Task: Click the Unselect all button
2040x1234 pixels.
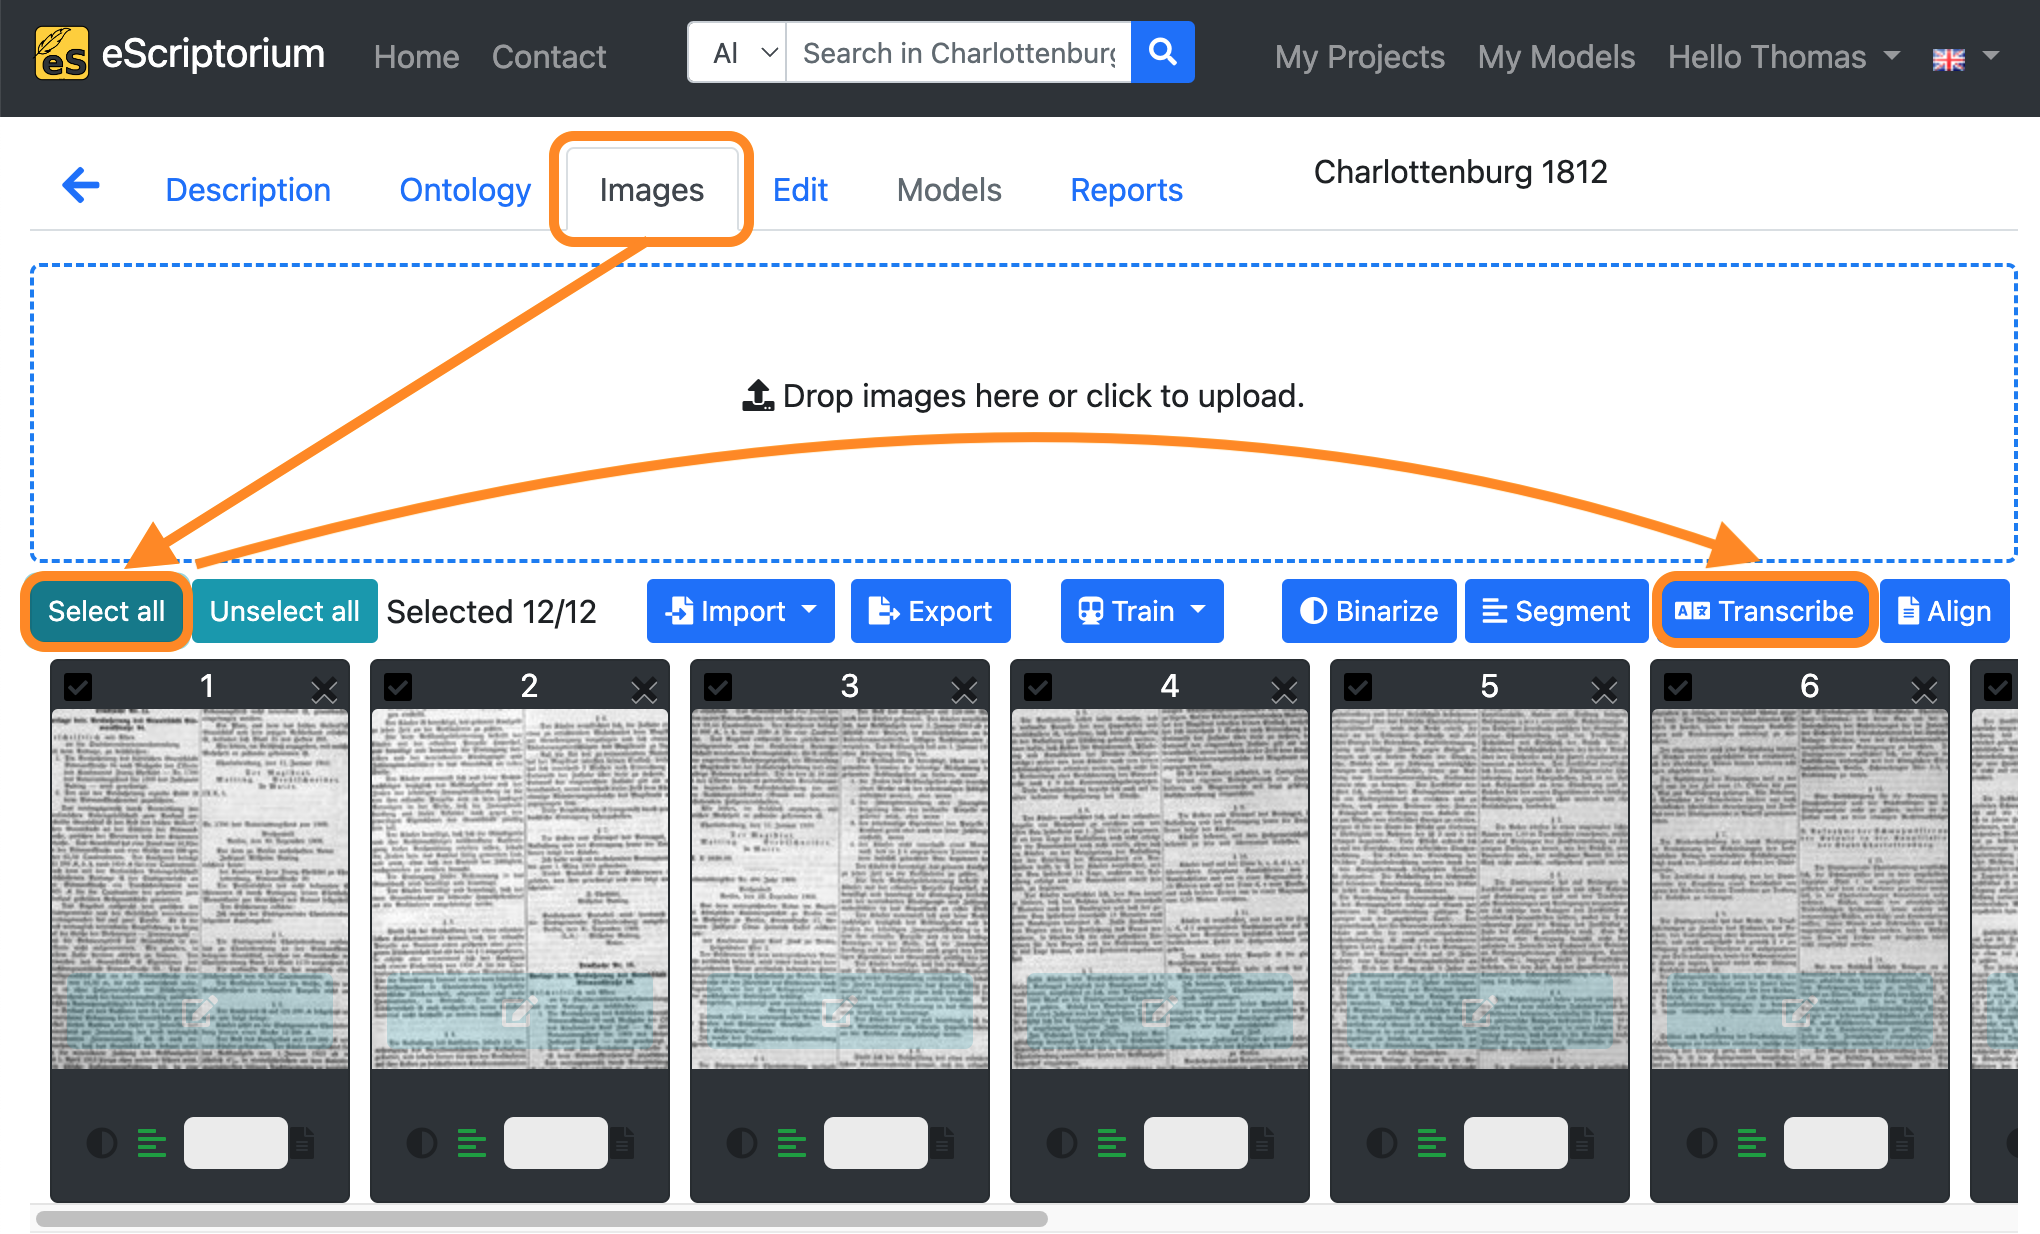Action: [x=284, y=611]
